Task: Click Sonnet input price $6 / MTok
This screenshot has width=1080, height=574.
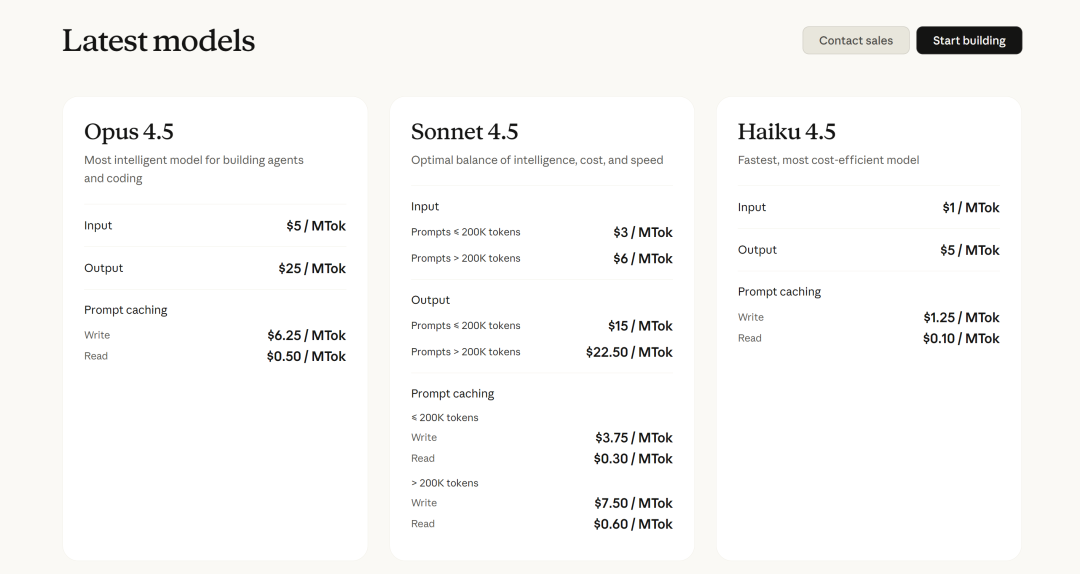Action: (x=643, y=258)
